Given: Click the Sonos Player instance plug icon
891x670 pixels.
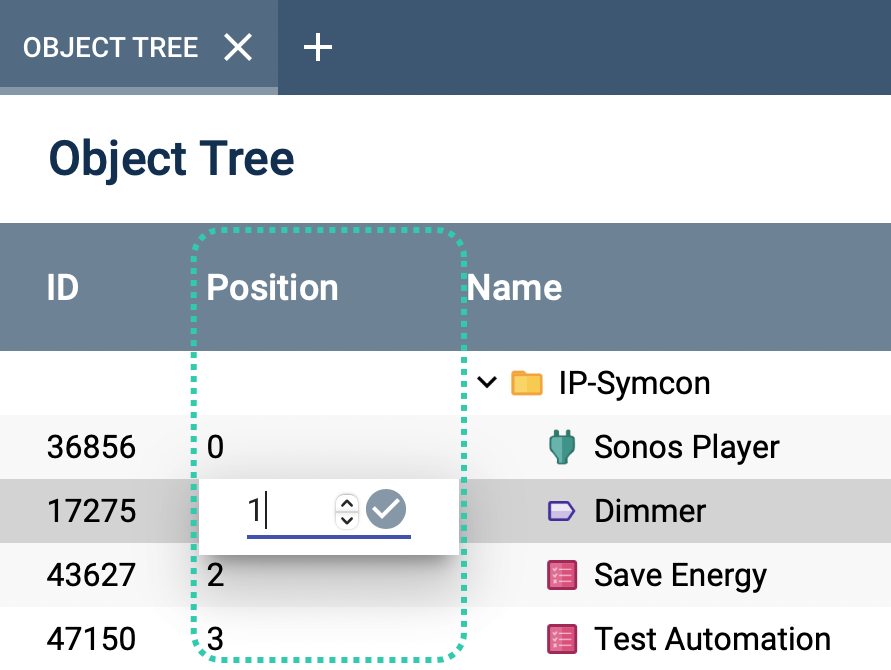Looking at the screenshot, I should click(562, 447).
